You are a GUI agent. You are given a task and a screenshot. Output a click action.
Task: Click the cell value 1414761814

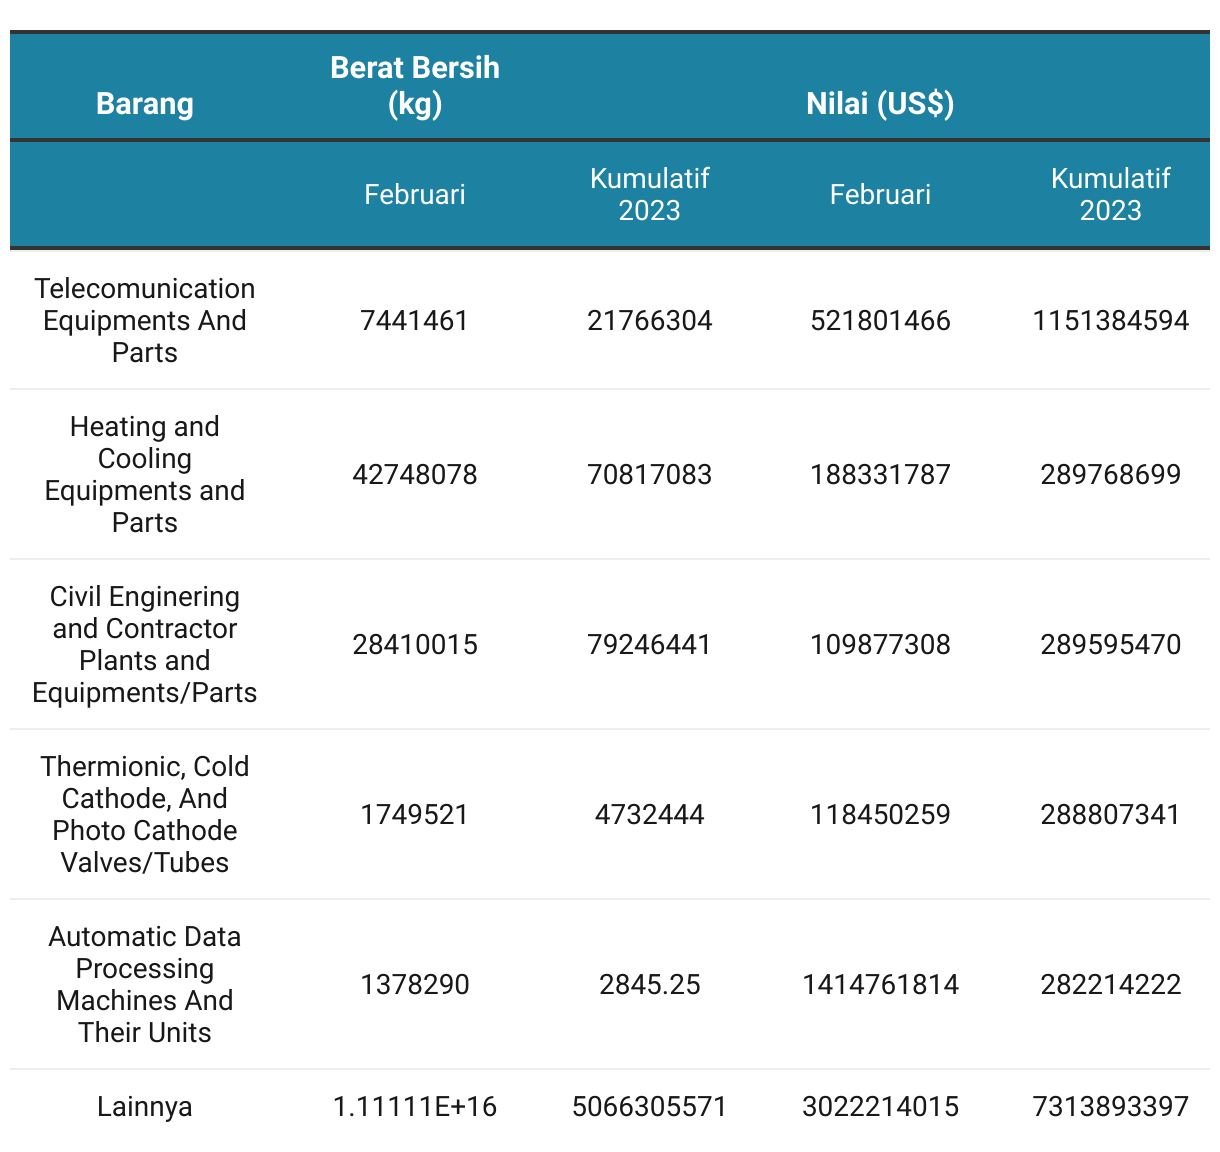880,984
